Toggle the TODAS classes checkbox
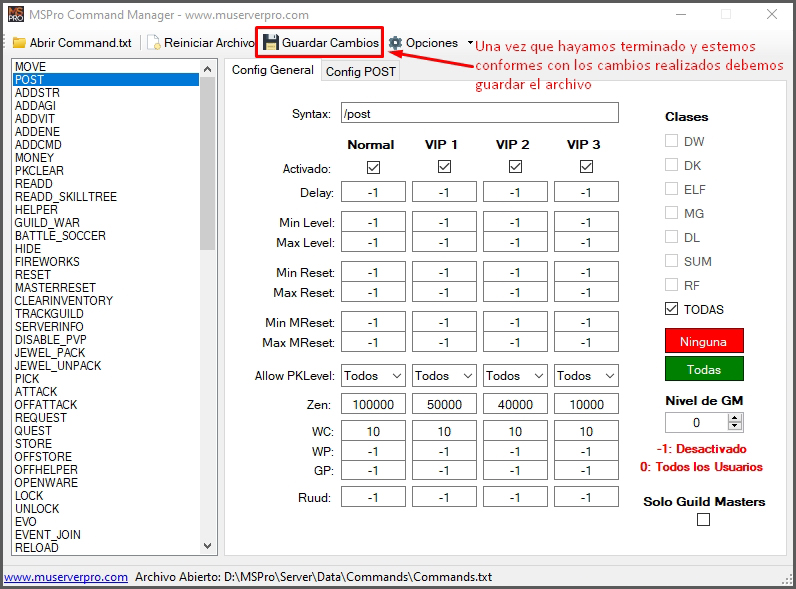The width and height of the screenshot is (796, 589). tap(672, 309)
